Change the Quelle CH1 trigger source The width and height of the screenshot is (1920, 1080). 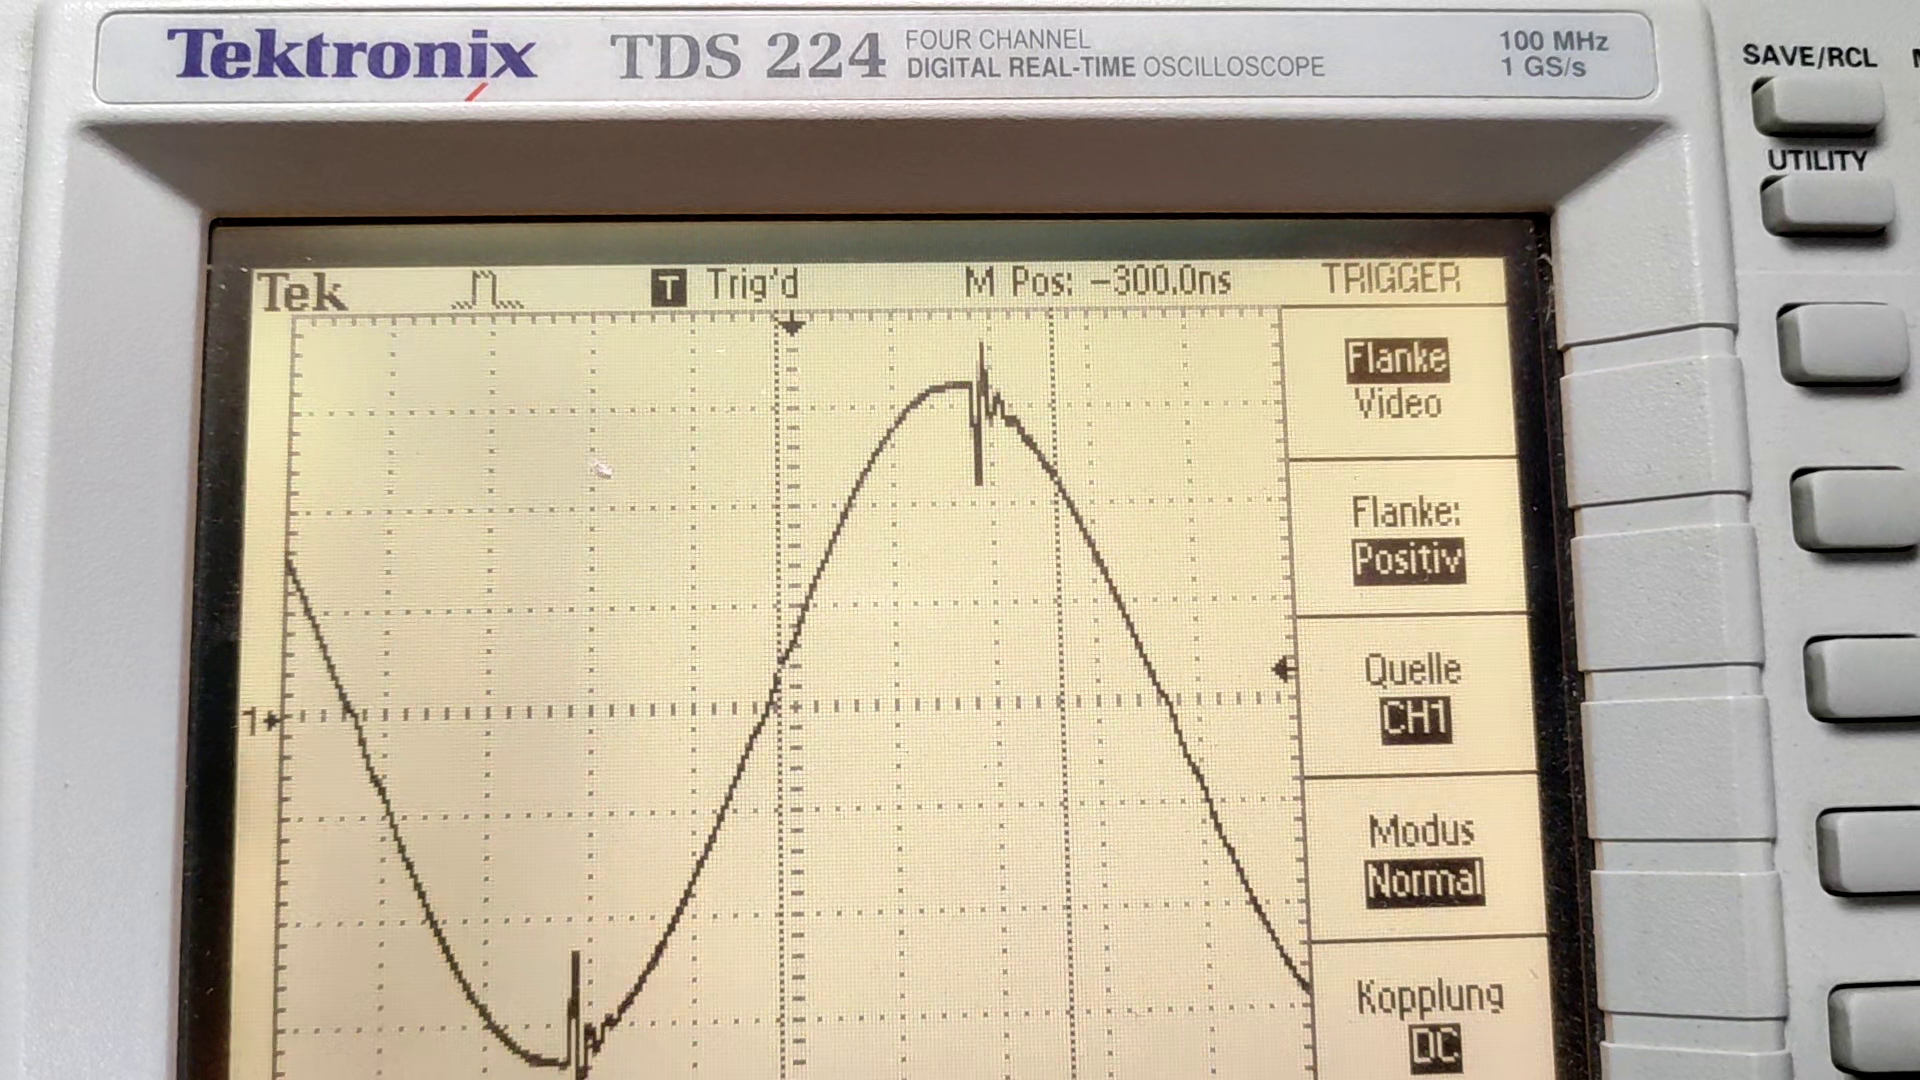click(1414, 696)
